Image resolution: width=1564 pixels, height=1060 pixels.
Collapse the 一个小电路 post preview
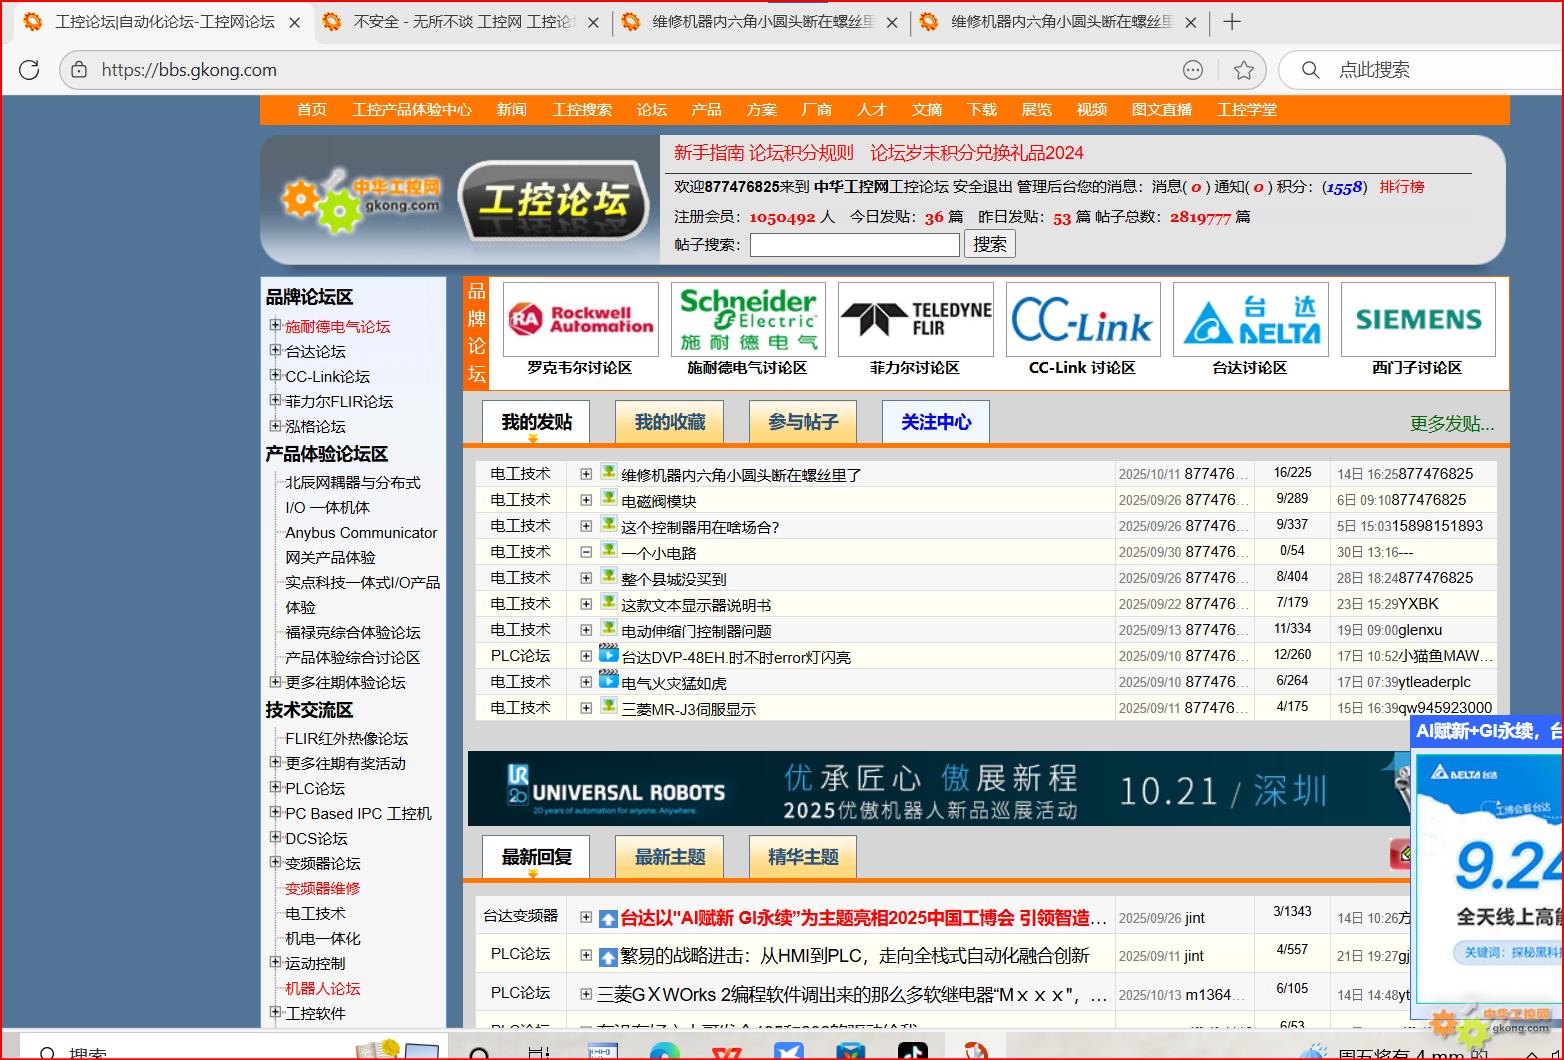coord(586,552)
